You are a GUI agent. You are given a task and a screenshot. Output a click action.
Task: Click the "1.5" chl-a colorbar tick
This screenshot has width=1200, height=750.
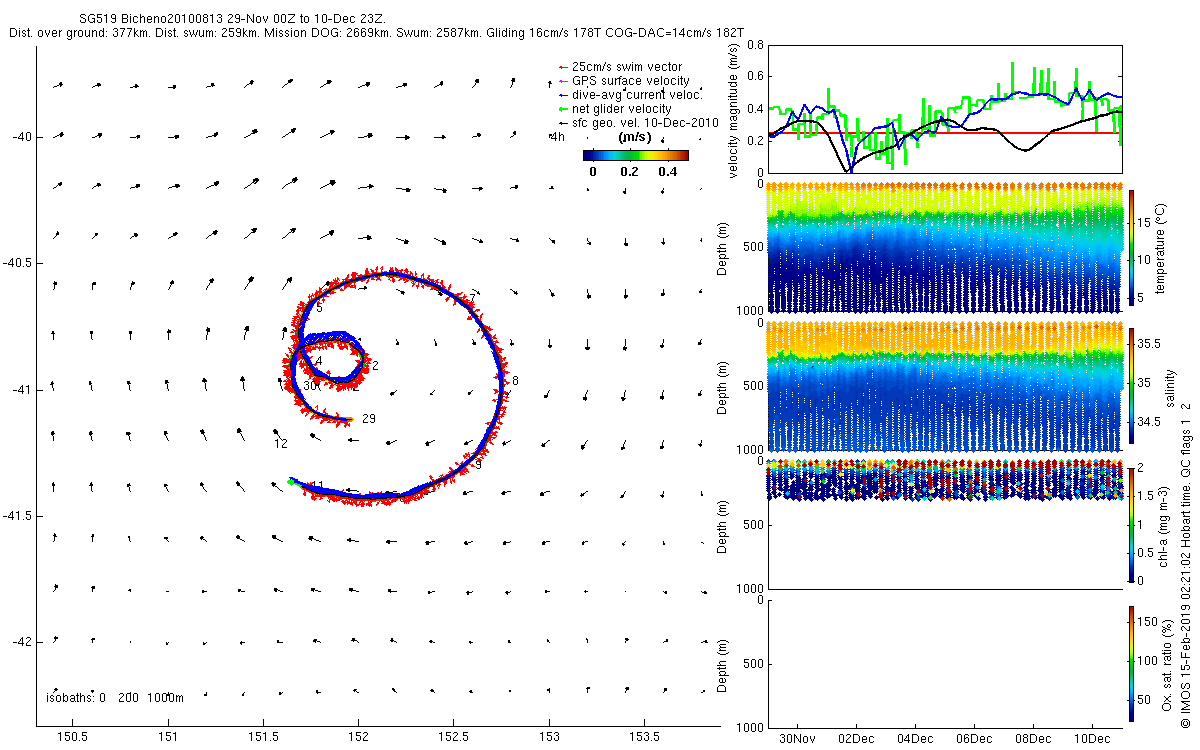(x=1148, y=495)
